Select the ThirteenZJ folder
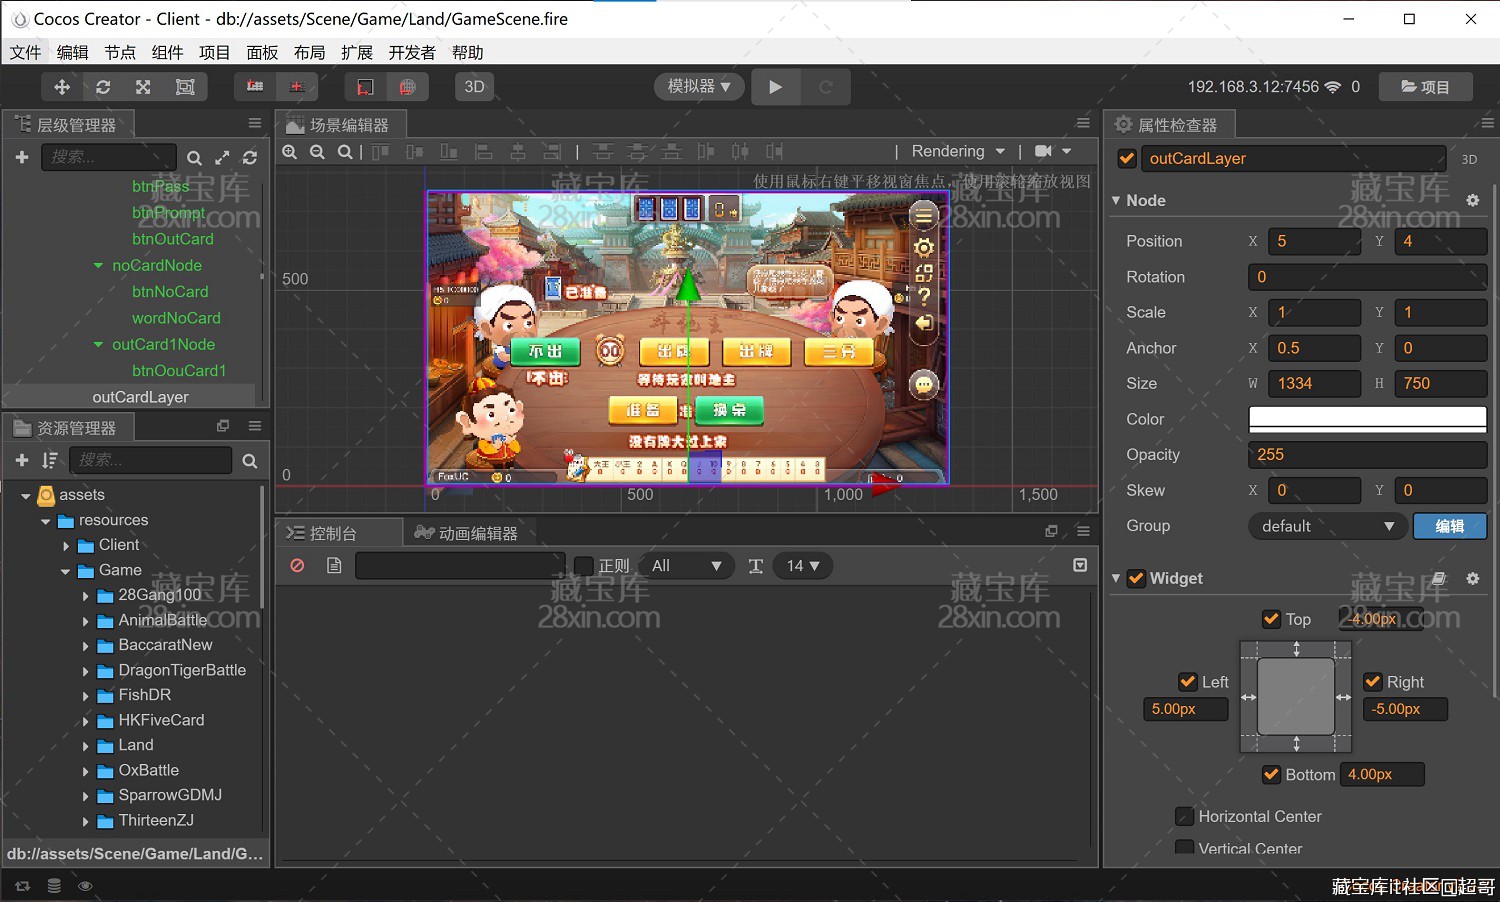 [x=156, y=820]
